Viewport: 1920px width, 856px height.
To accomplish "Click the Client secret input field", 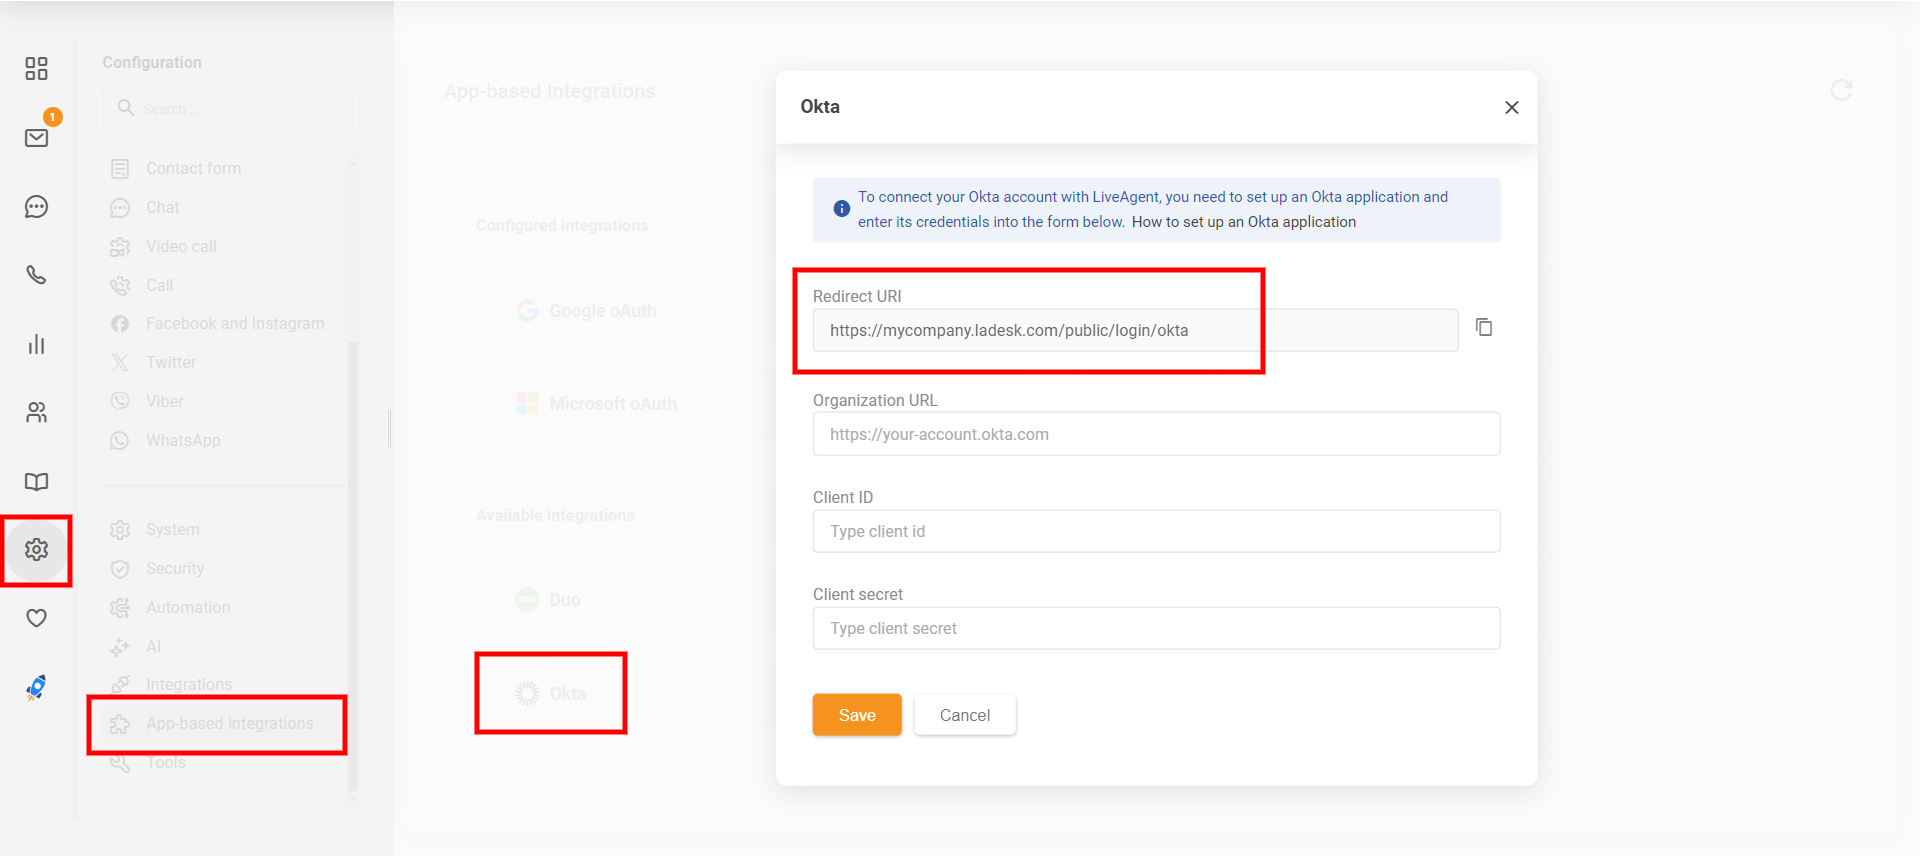I will [x=1155, y=628].
